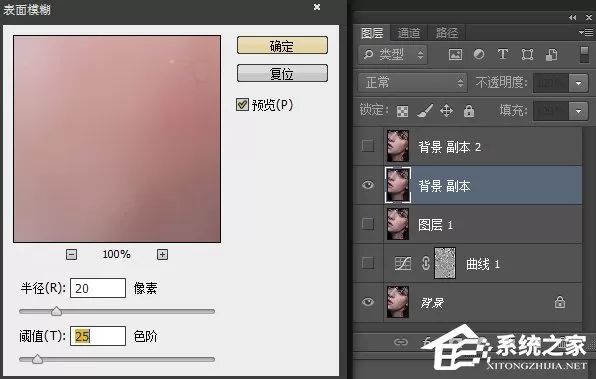Click the type layer filter icon
This screenshot has height=379, width=596.
pyautogui.click(x=502, y=54)
